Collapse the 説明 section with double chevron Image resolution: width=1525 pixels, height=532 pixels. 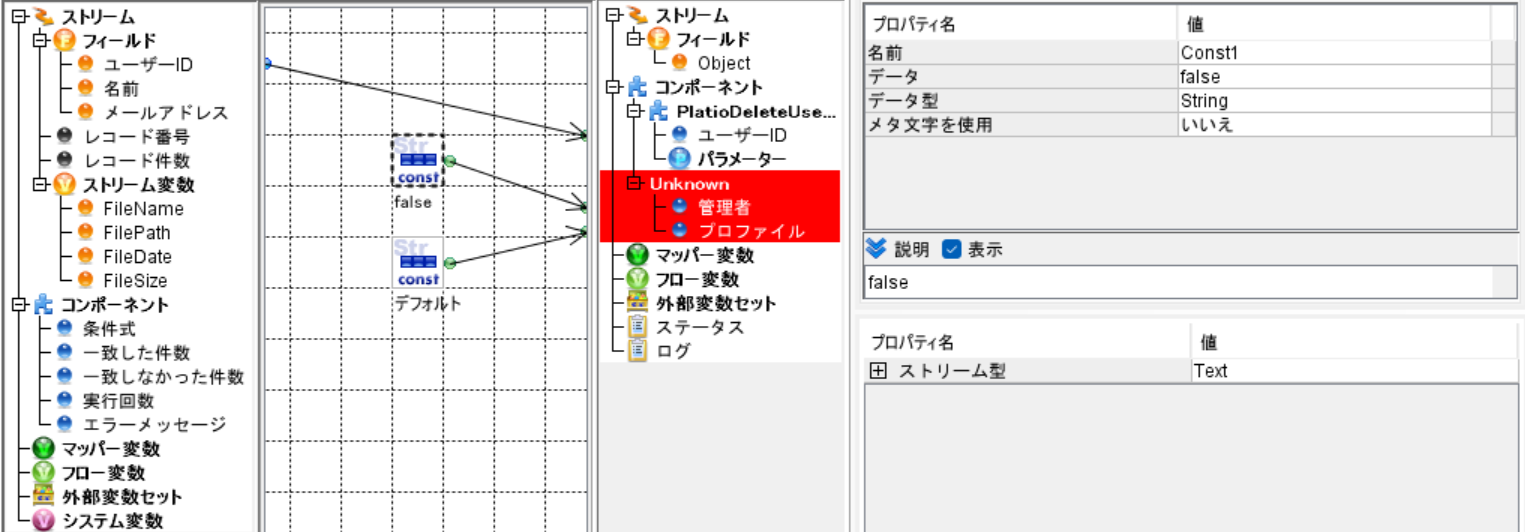click(x=876, y=249)
